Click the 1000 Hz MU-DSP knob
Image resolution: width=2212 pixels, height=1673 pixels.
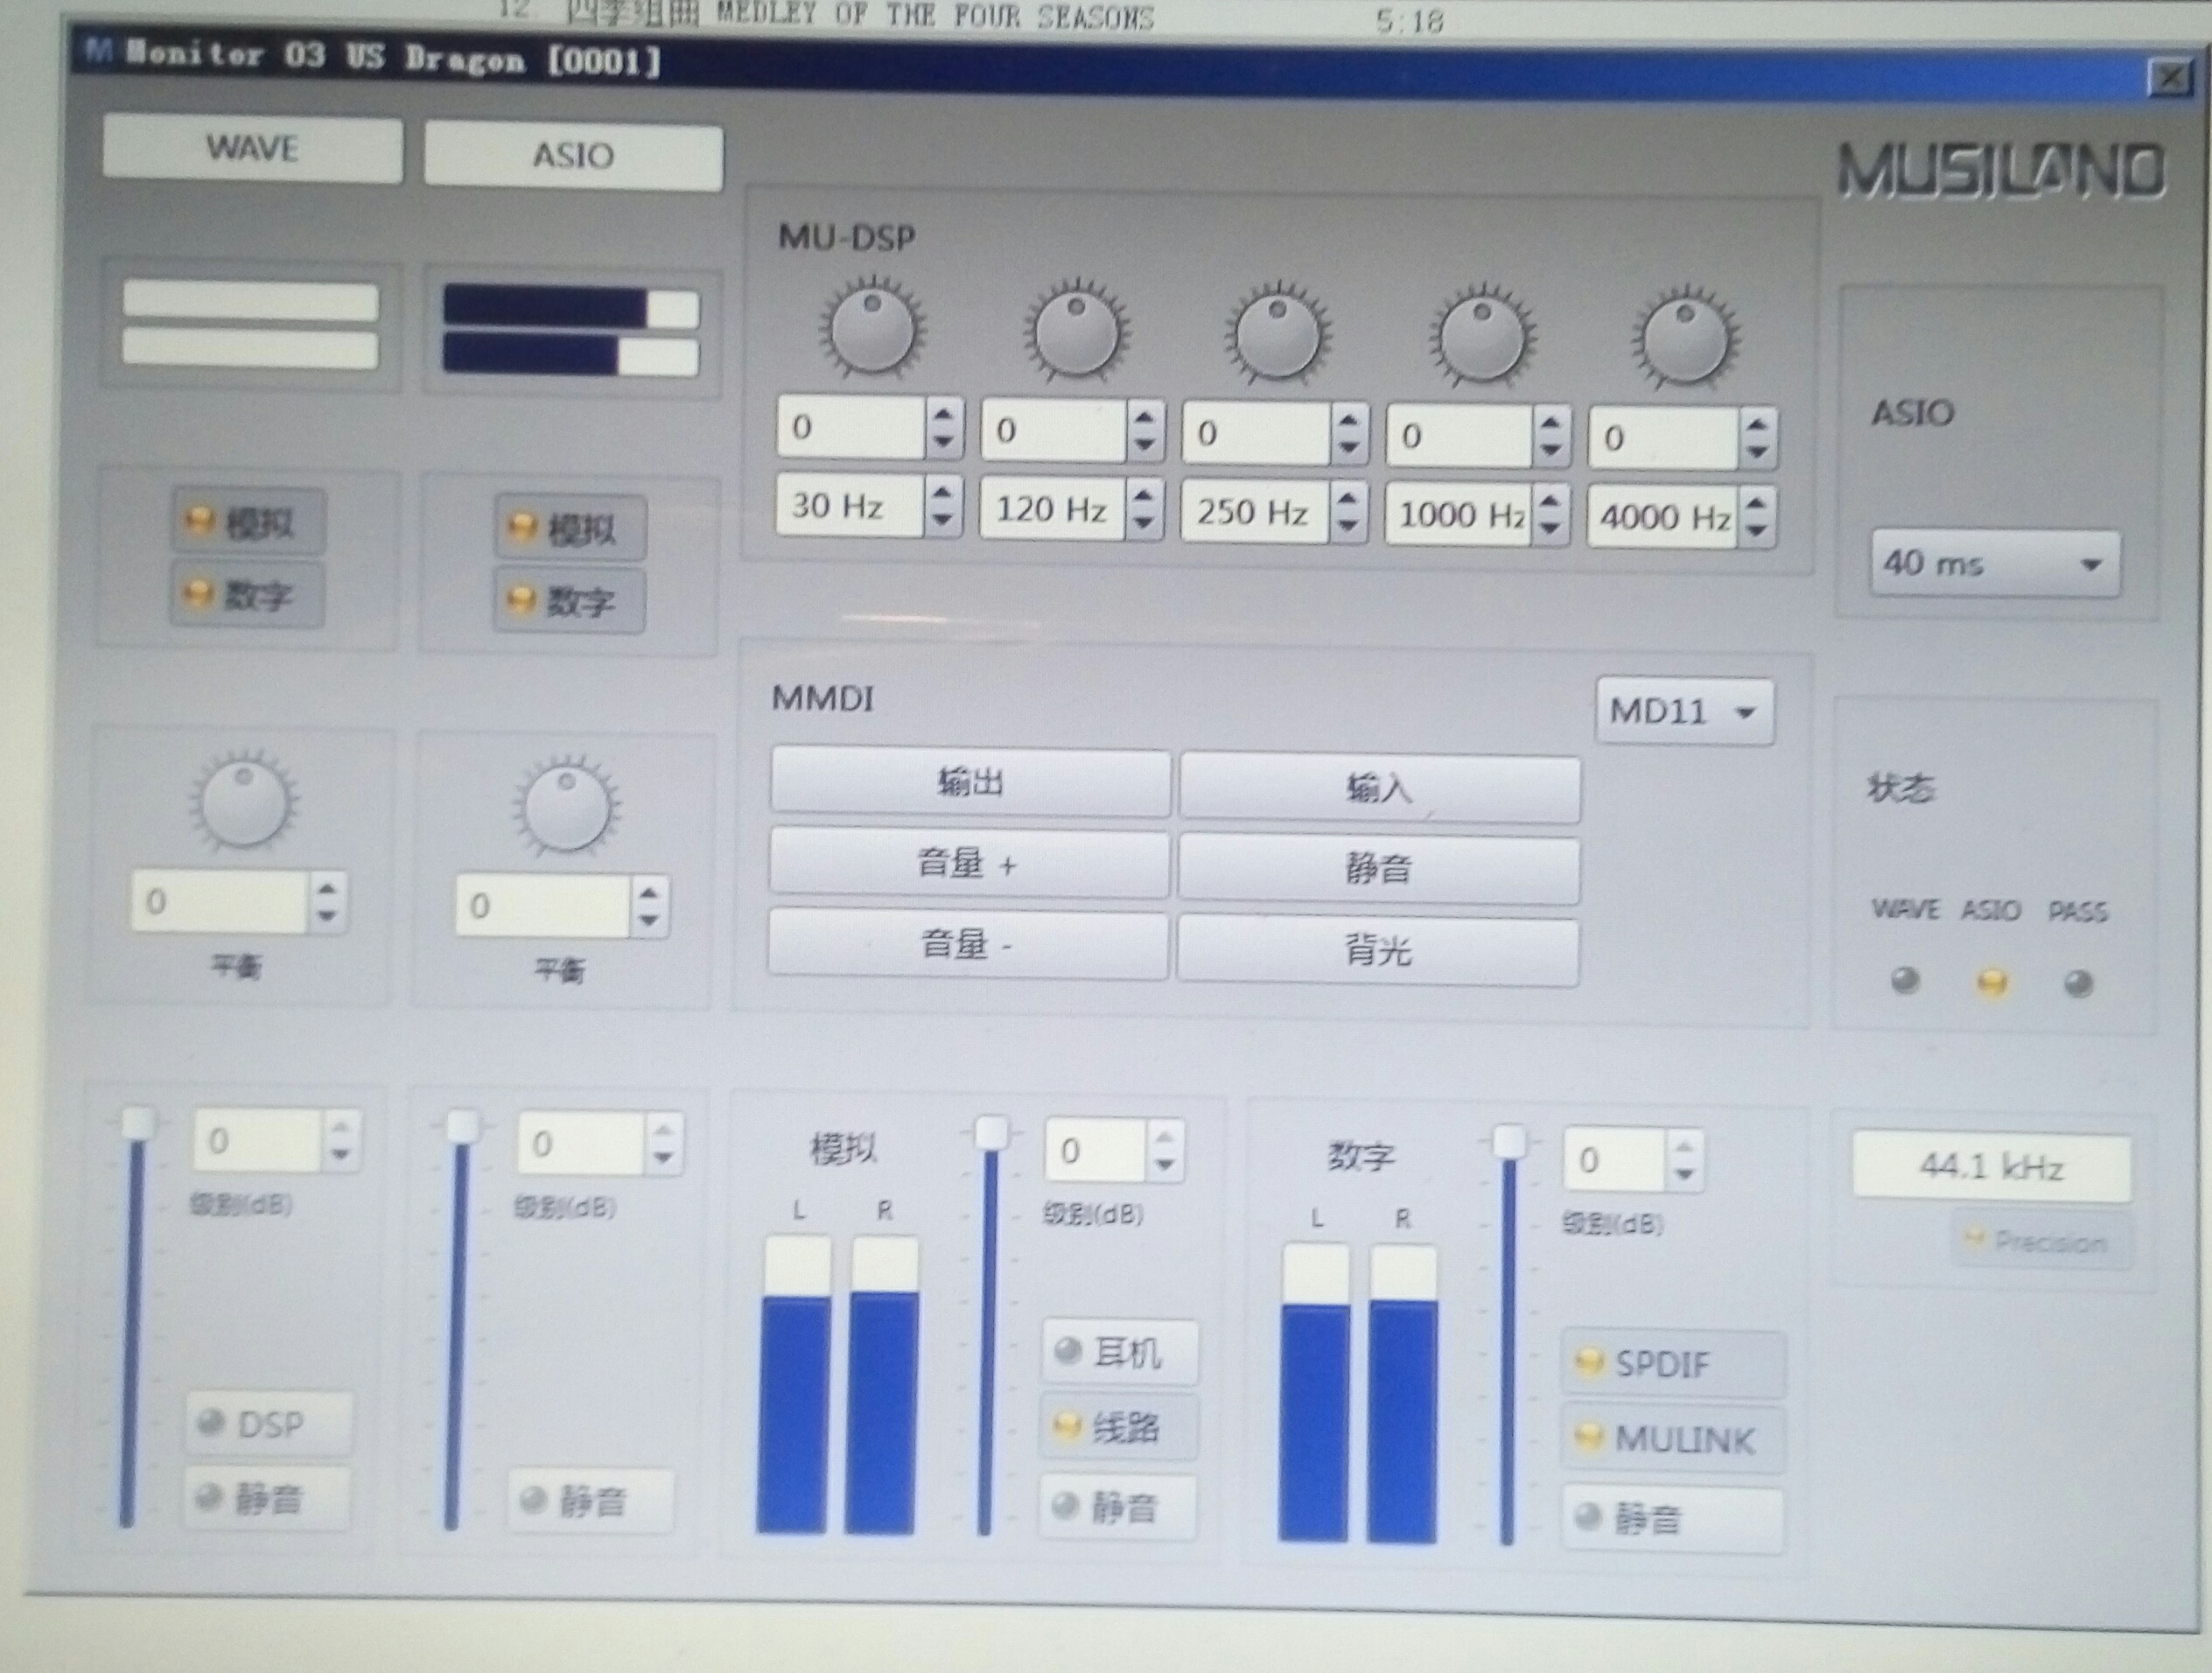pyautogui.click(x=1483, y=339)
